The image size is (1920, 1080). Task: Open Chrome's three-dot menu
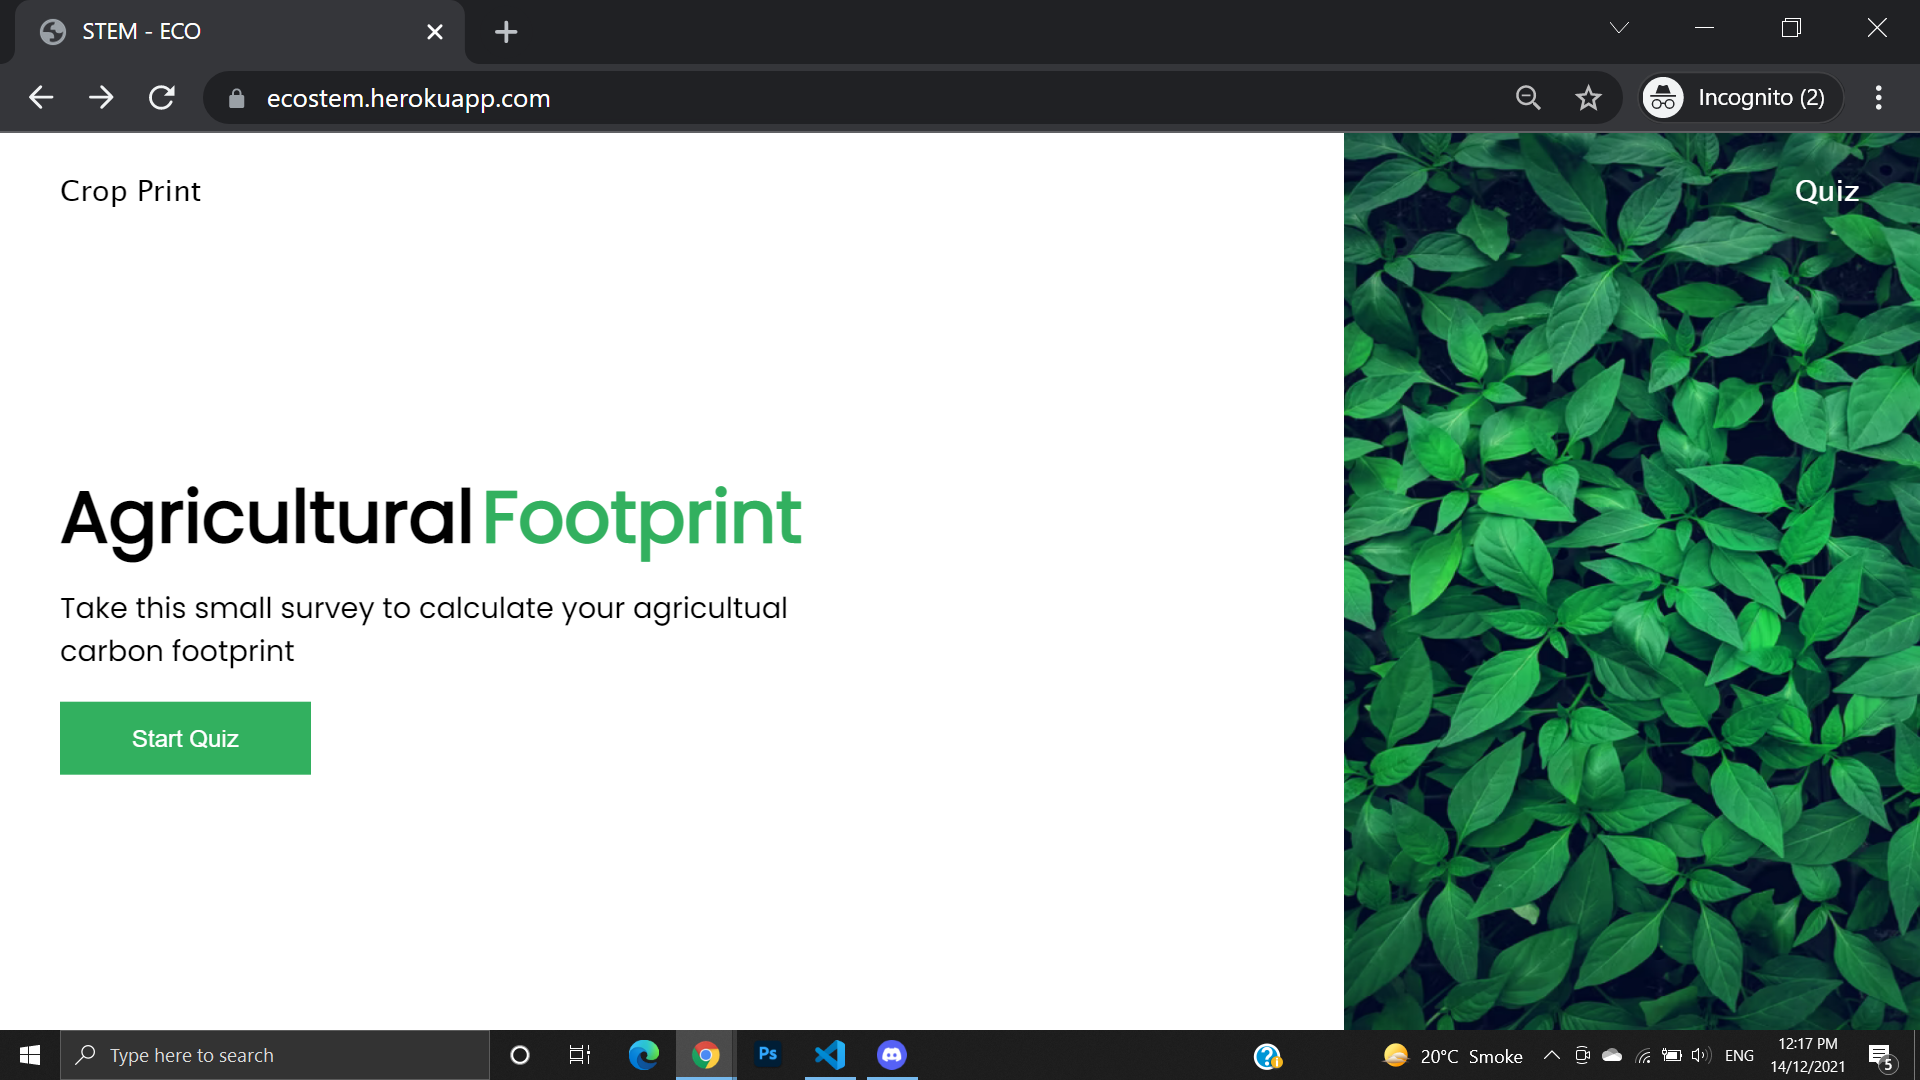pos(1879,98)
